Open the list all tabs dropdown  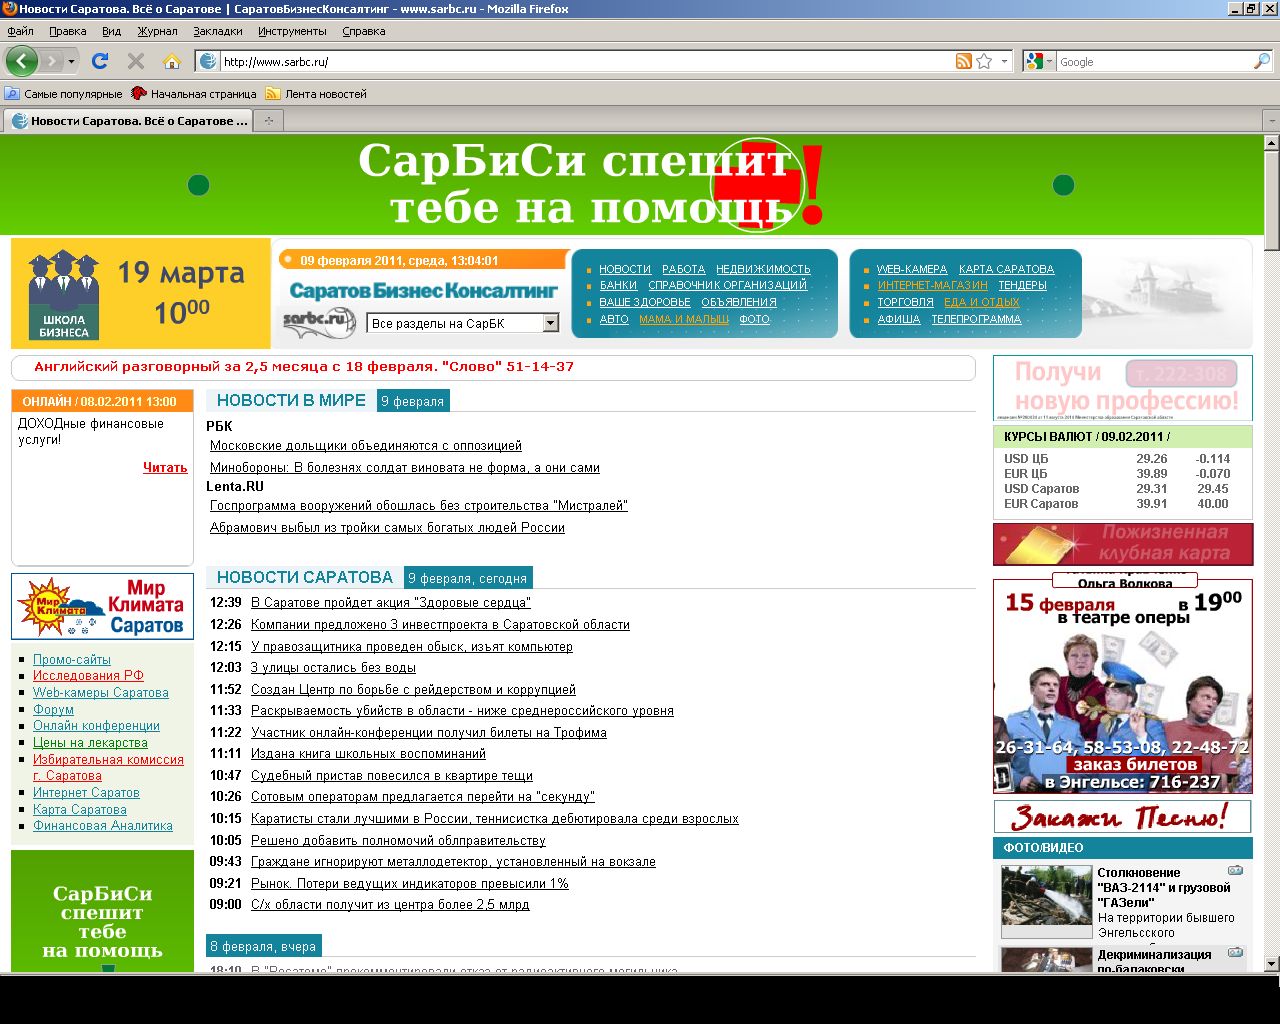(x=1271, y=120)
